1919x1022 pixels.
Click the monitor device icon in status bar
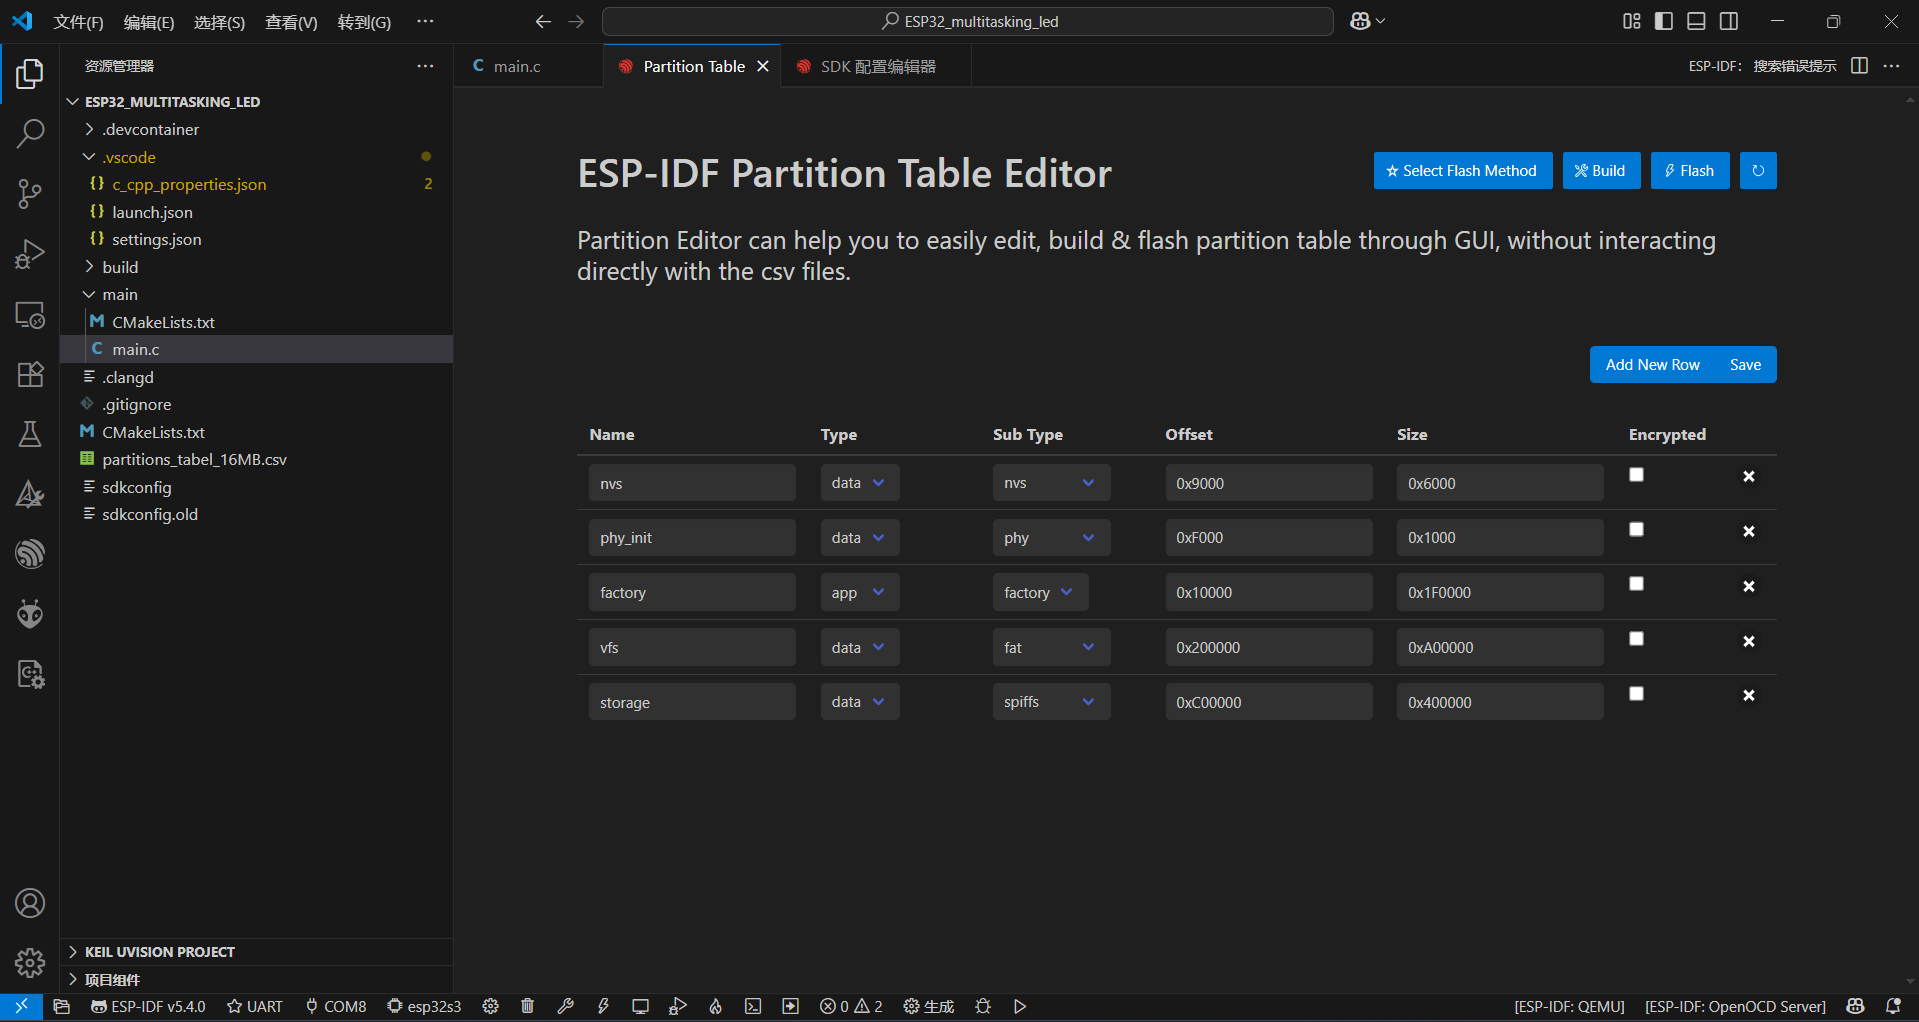[640, 1006]
